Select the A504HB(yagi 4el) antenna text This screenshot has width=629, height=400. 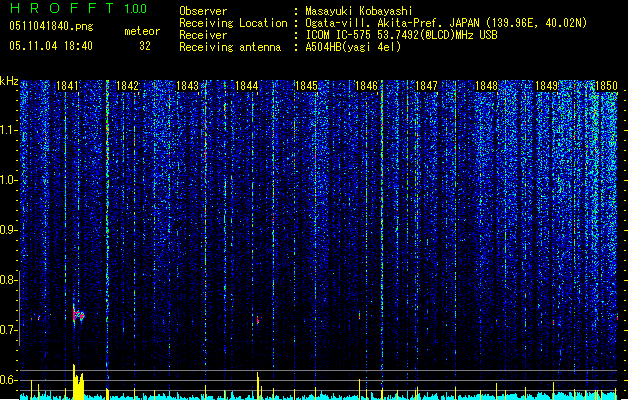click(353, 47)
